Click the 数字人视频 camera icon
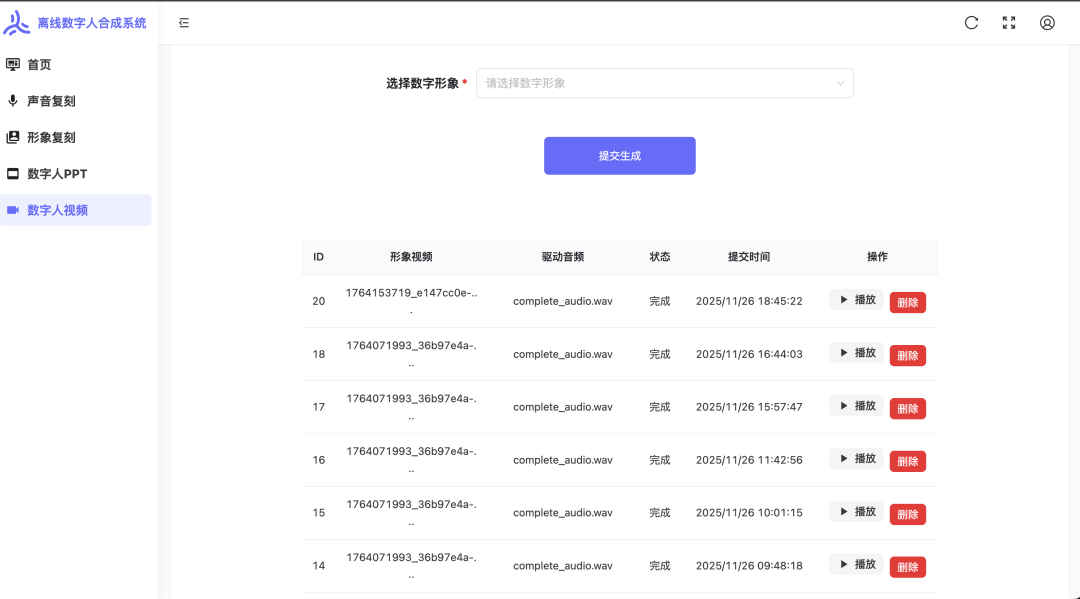Viewport: 1080px width, 599px height. 12,210
